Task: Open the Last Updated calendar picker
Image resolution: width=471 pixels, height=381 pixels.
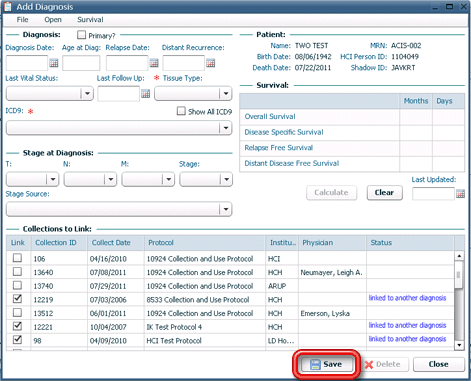Action: [460, 194]
